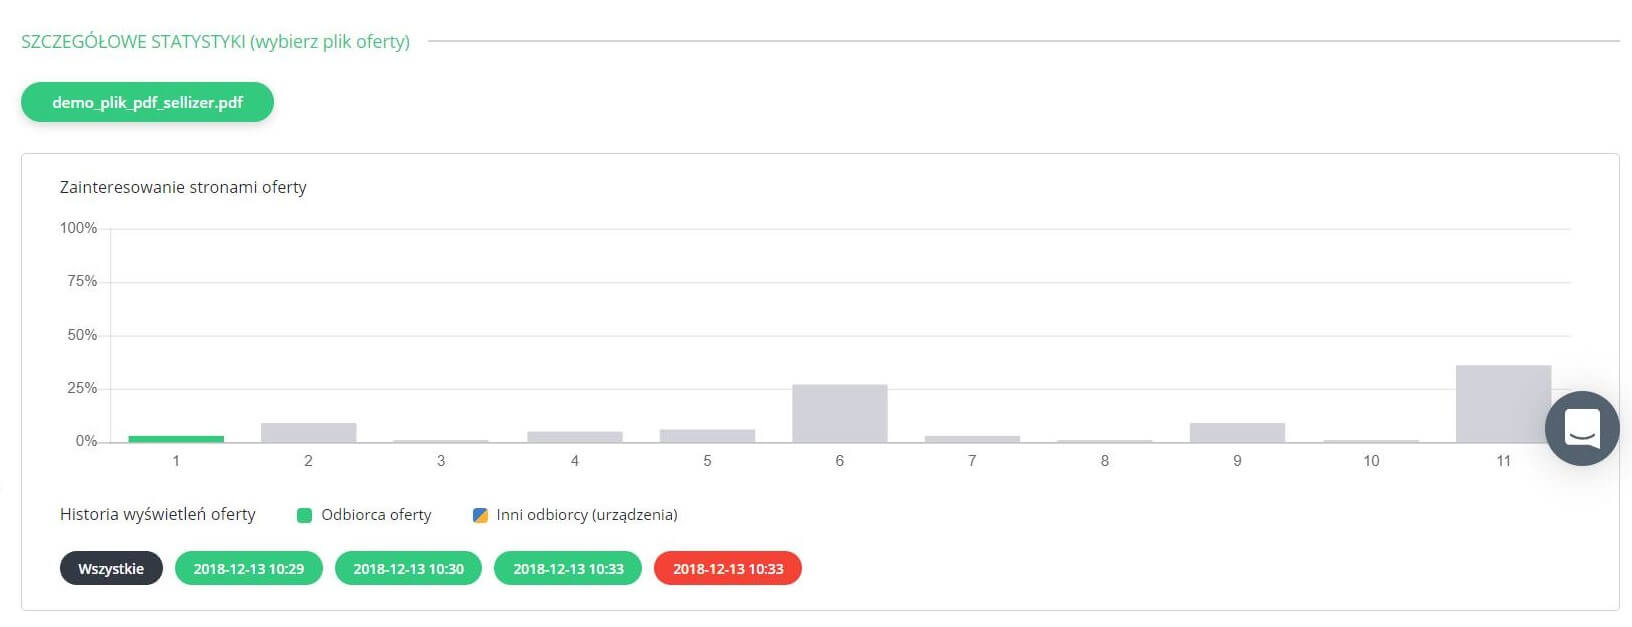Select the 2018-12-13 10:29 view session
1632x627 pixels.
(x=248, y=568)
